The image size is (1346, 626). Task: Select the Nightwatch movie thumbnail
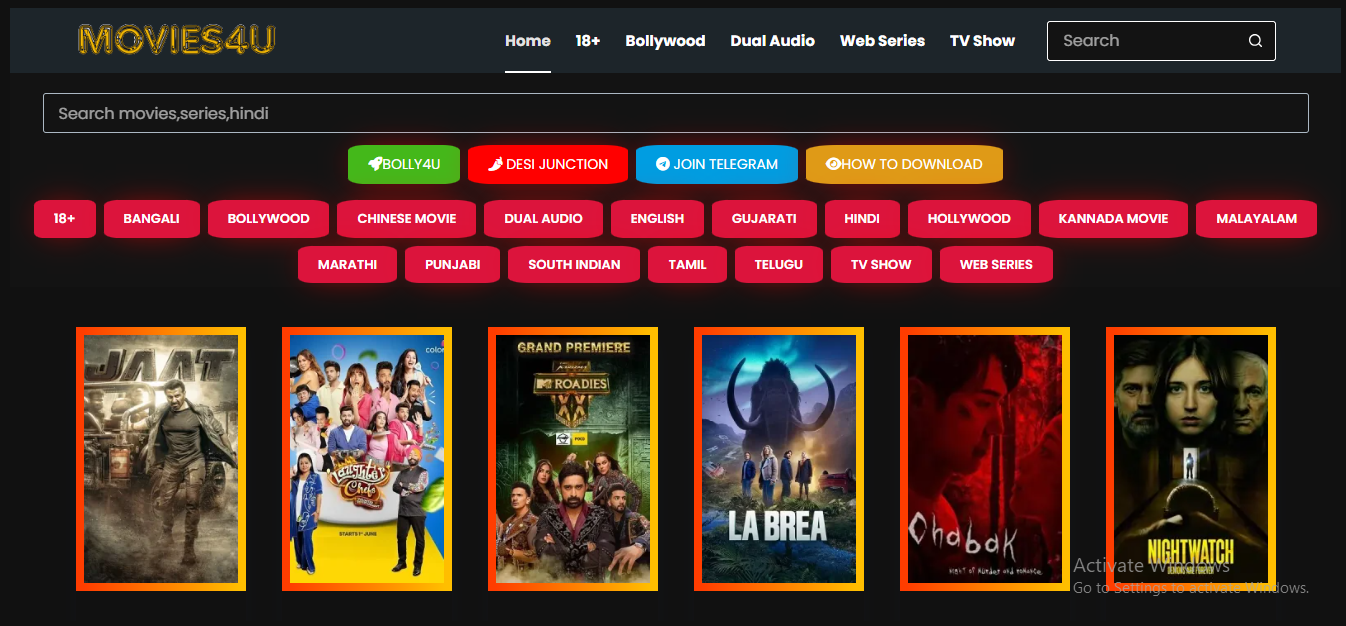pyautogui.click(x=1190, y=459)
